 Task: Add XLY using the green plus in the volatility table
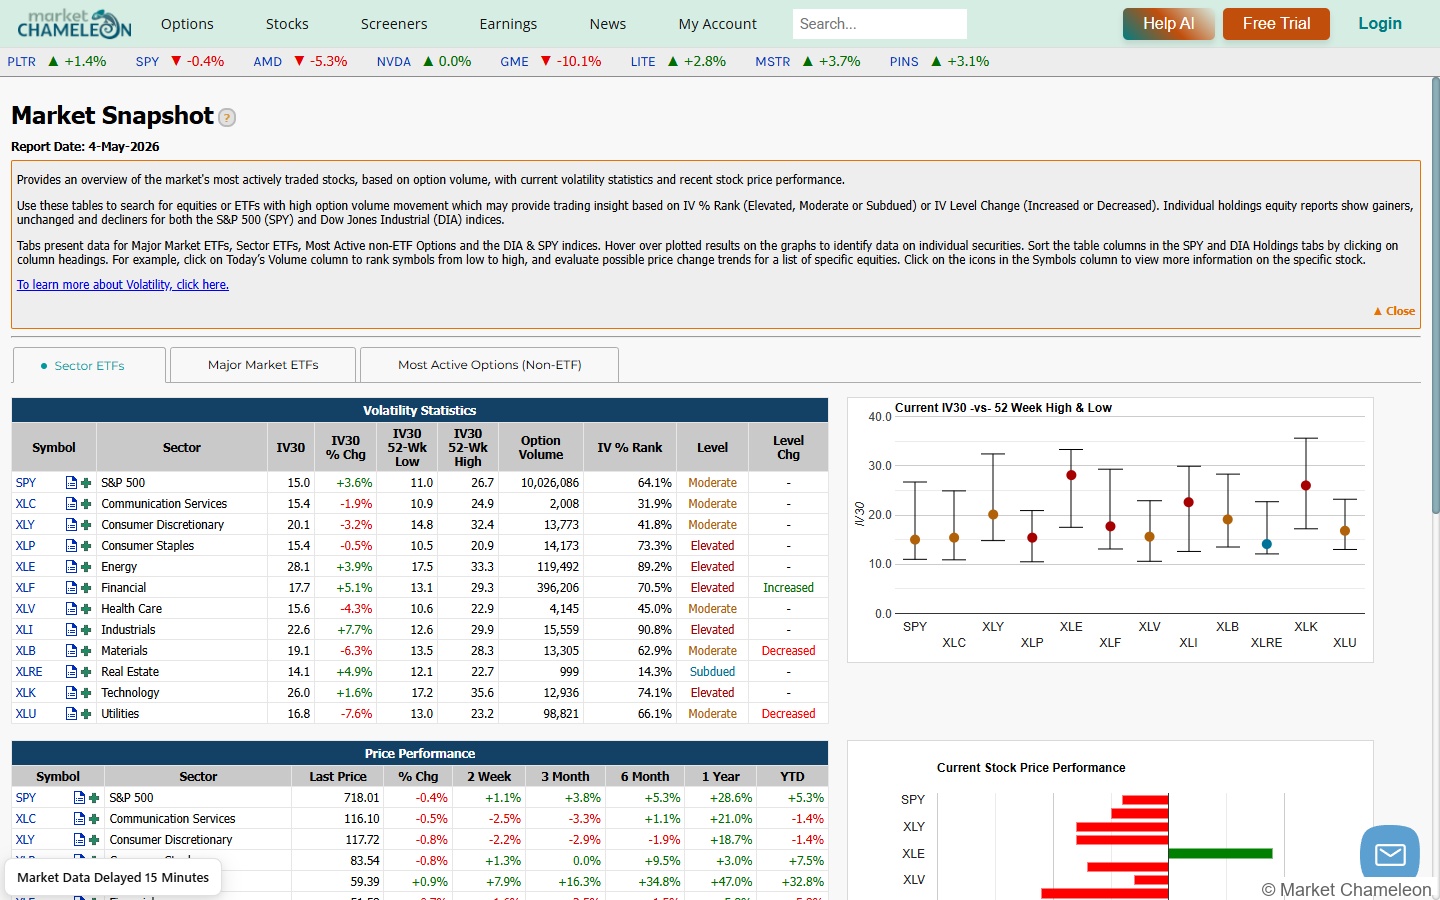[x=86, y=525]
